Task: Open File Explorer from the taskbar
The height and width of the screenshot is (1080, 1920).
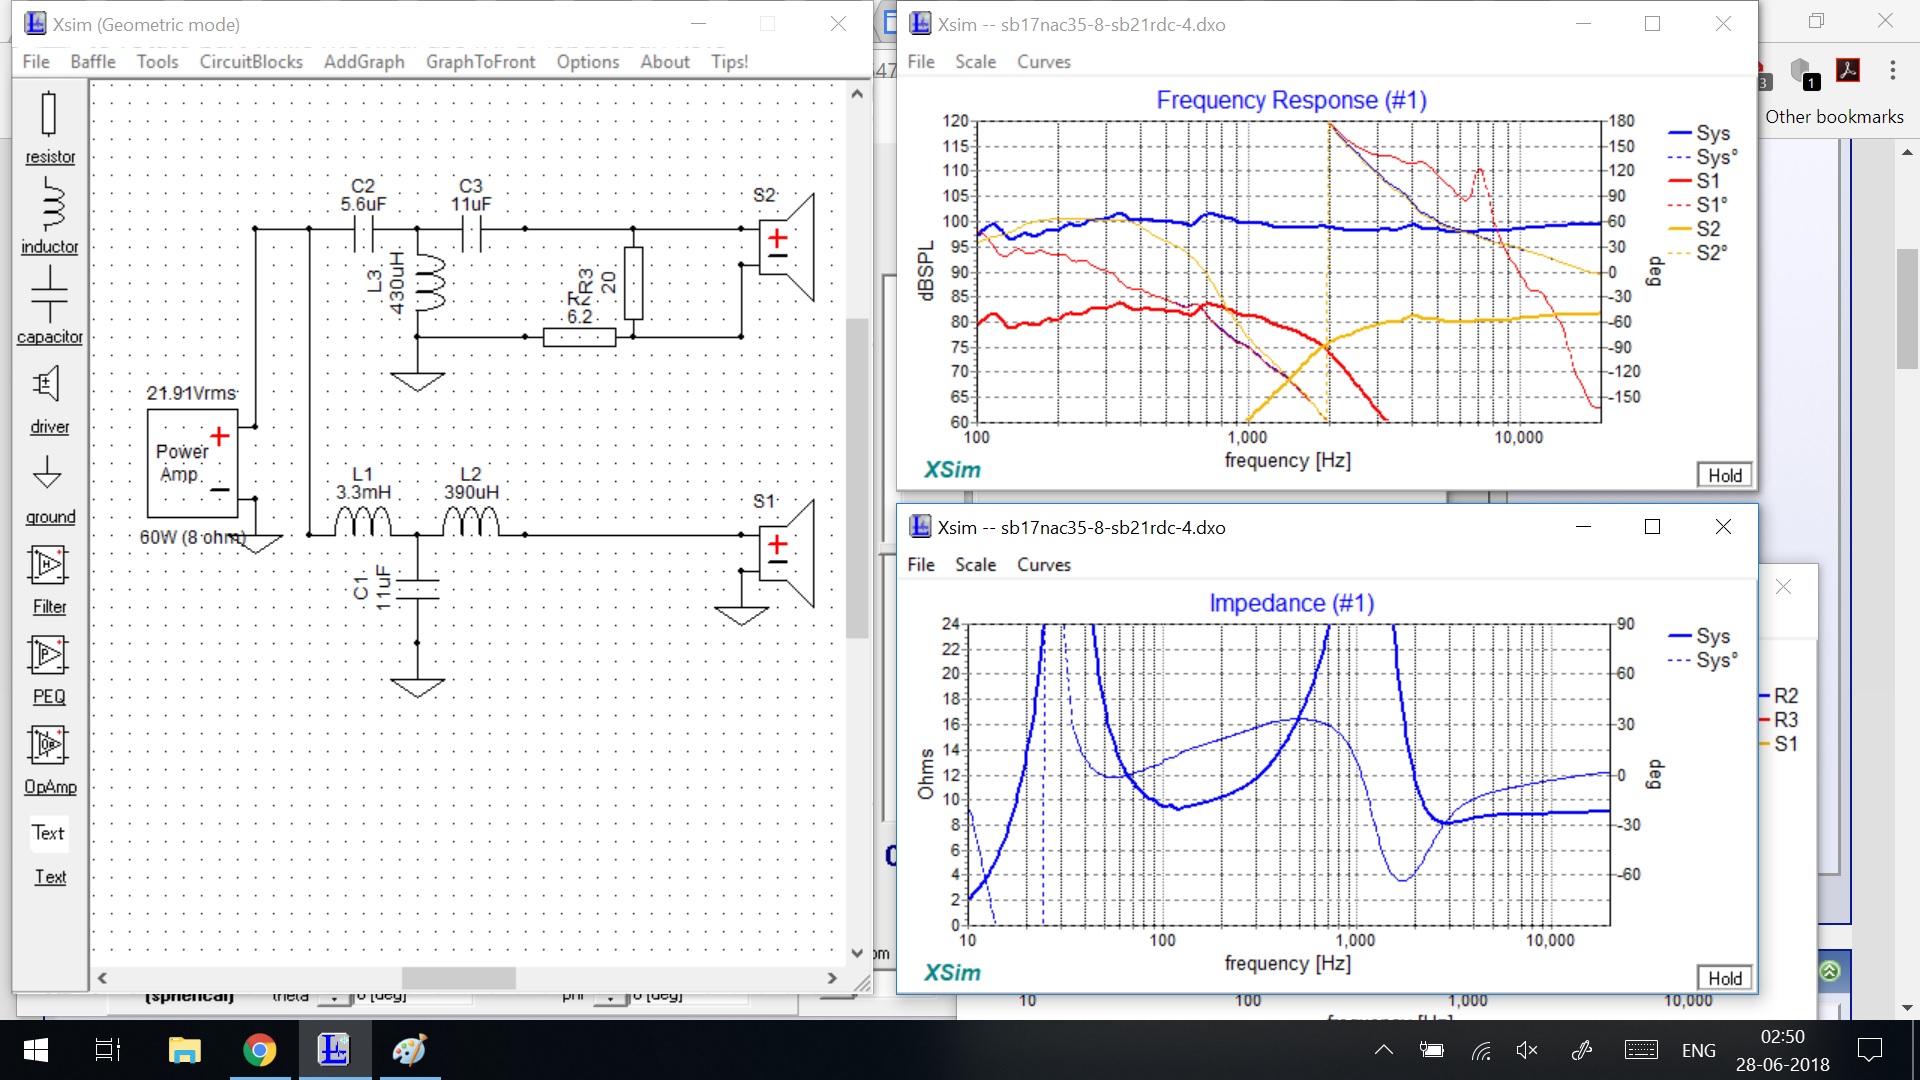Action: coord(184,1050)
